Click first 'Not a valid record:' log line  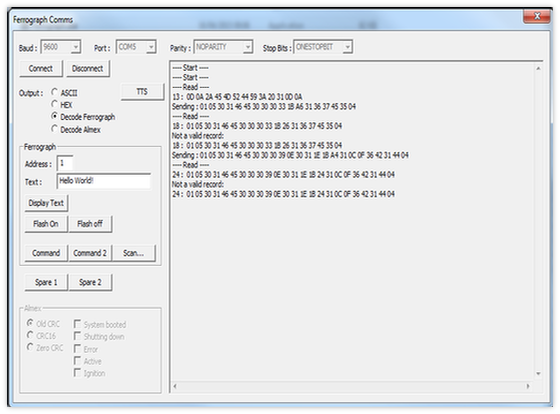[198, 136]
